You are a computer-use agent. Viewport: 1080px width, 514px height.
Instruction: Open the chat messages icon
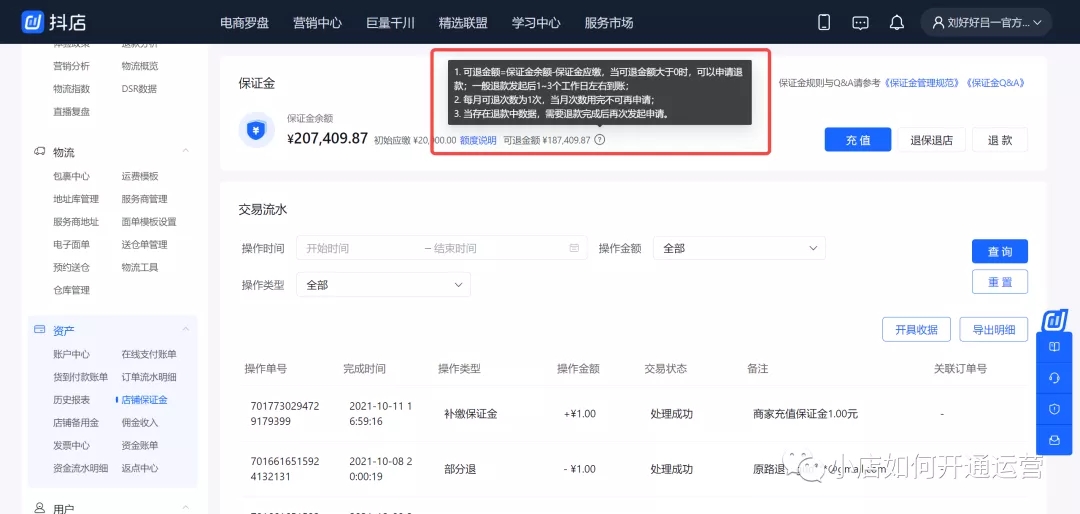click(x=860, y=23)
